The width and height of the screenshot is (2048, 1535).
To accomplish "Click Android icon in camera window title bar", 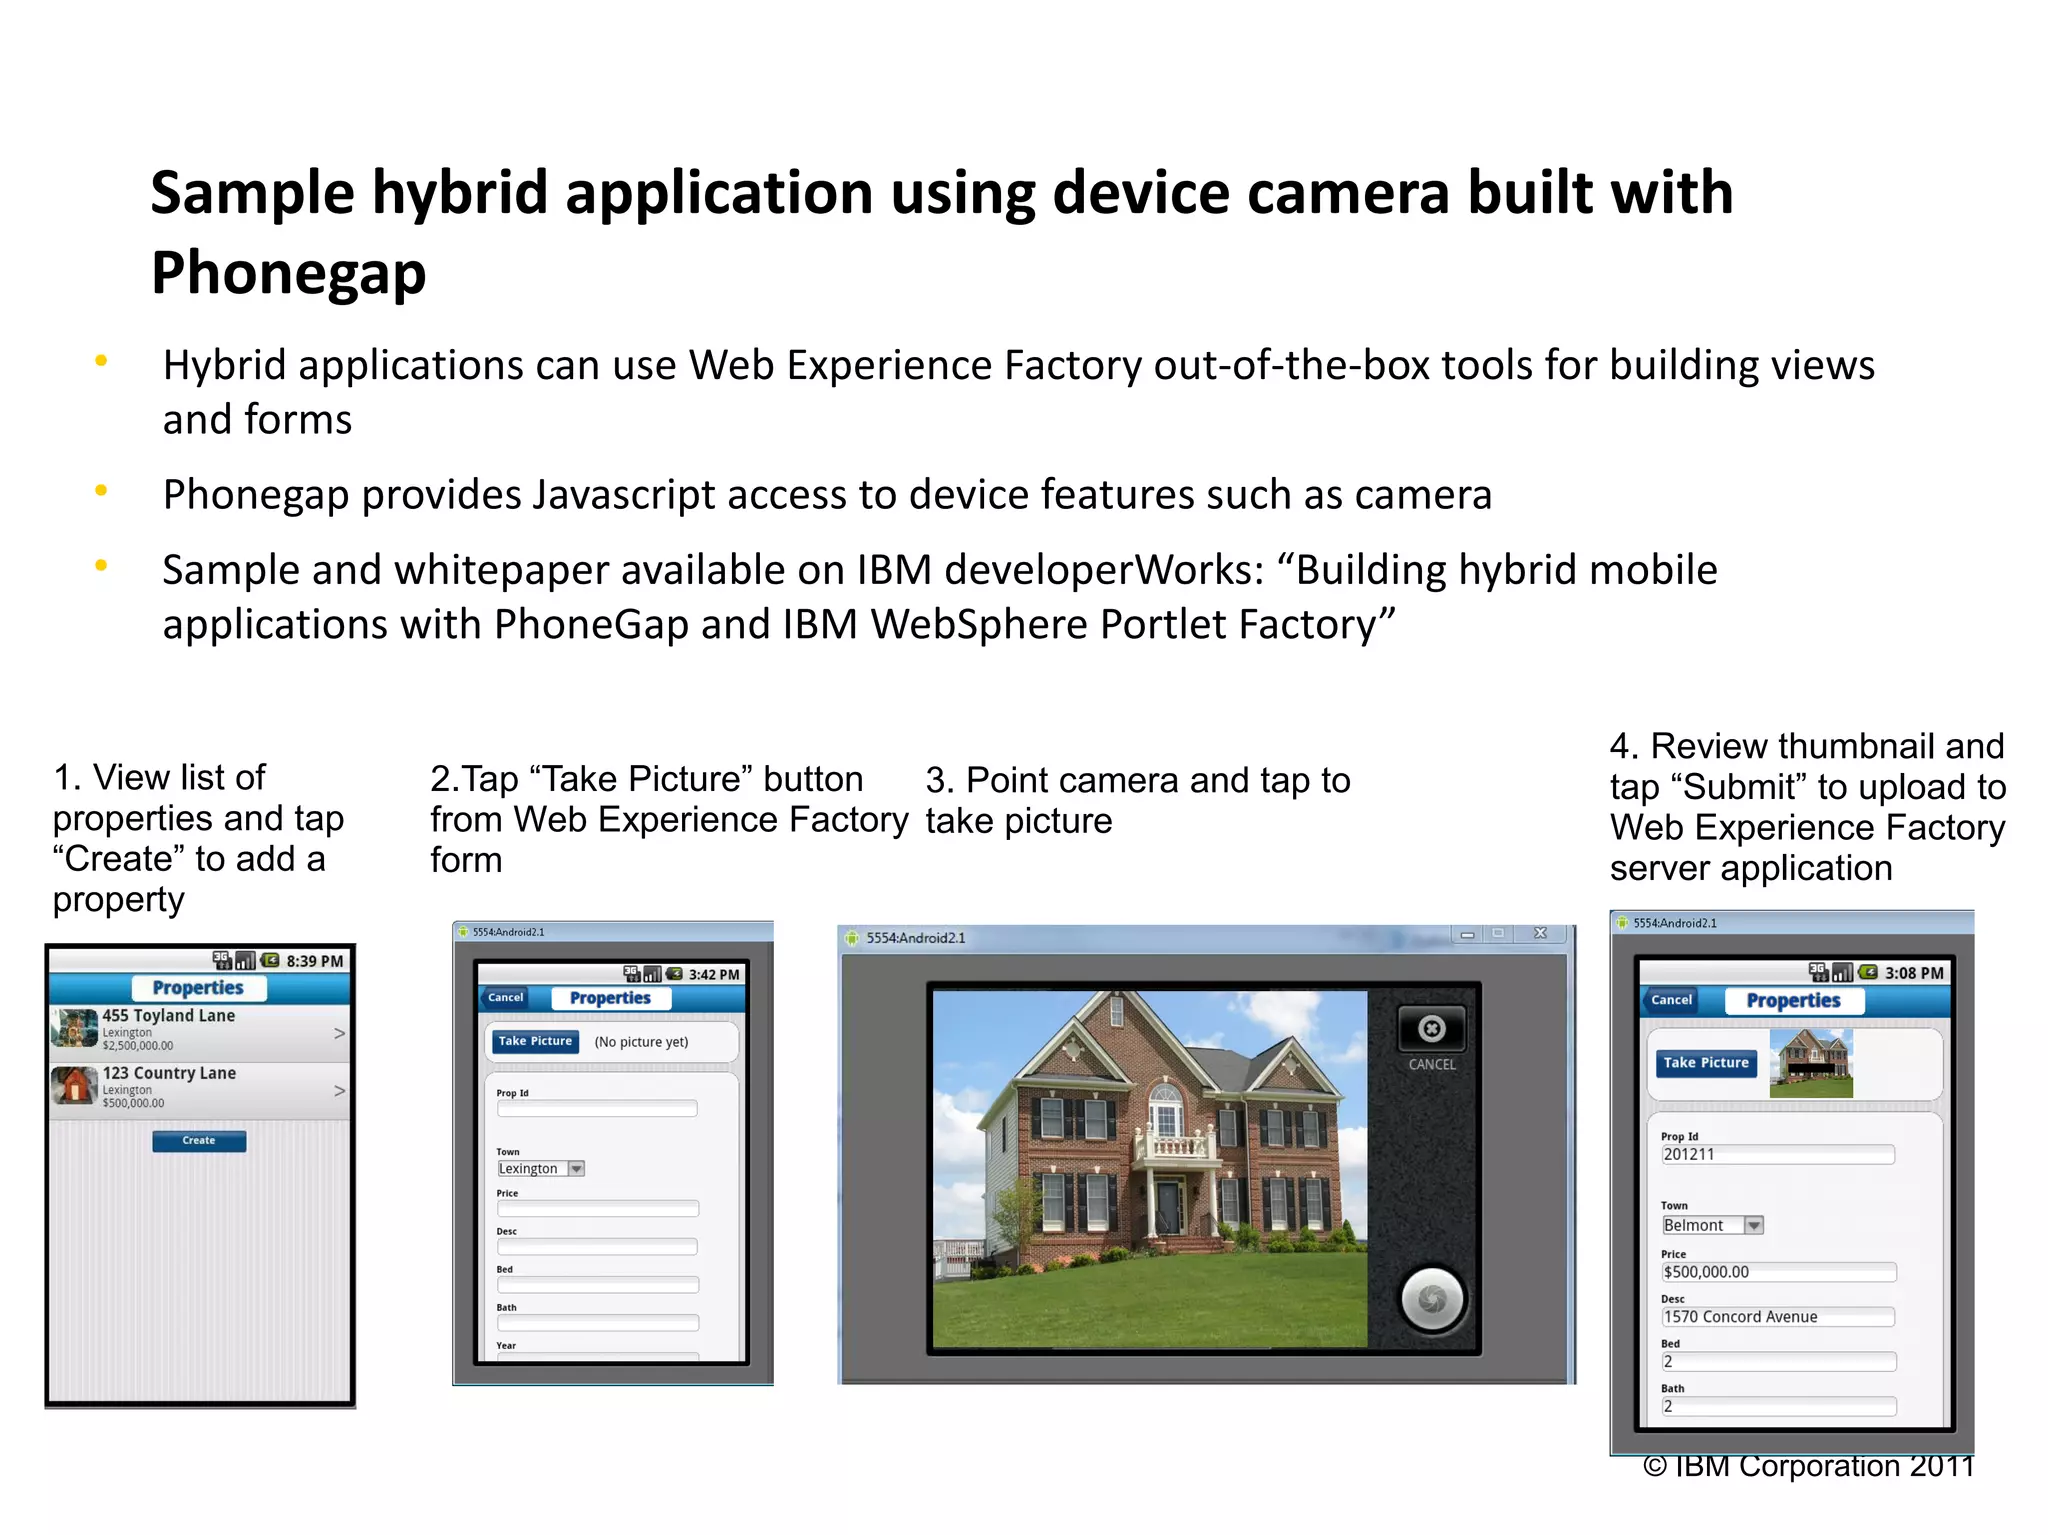I will tap(851, 938).
